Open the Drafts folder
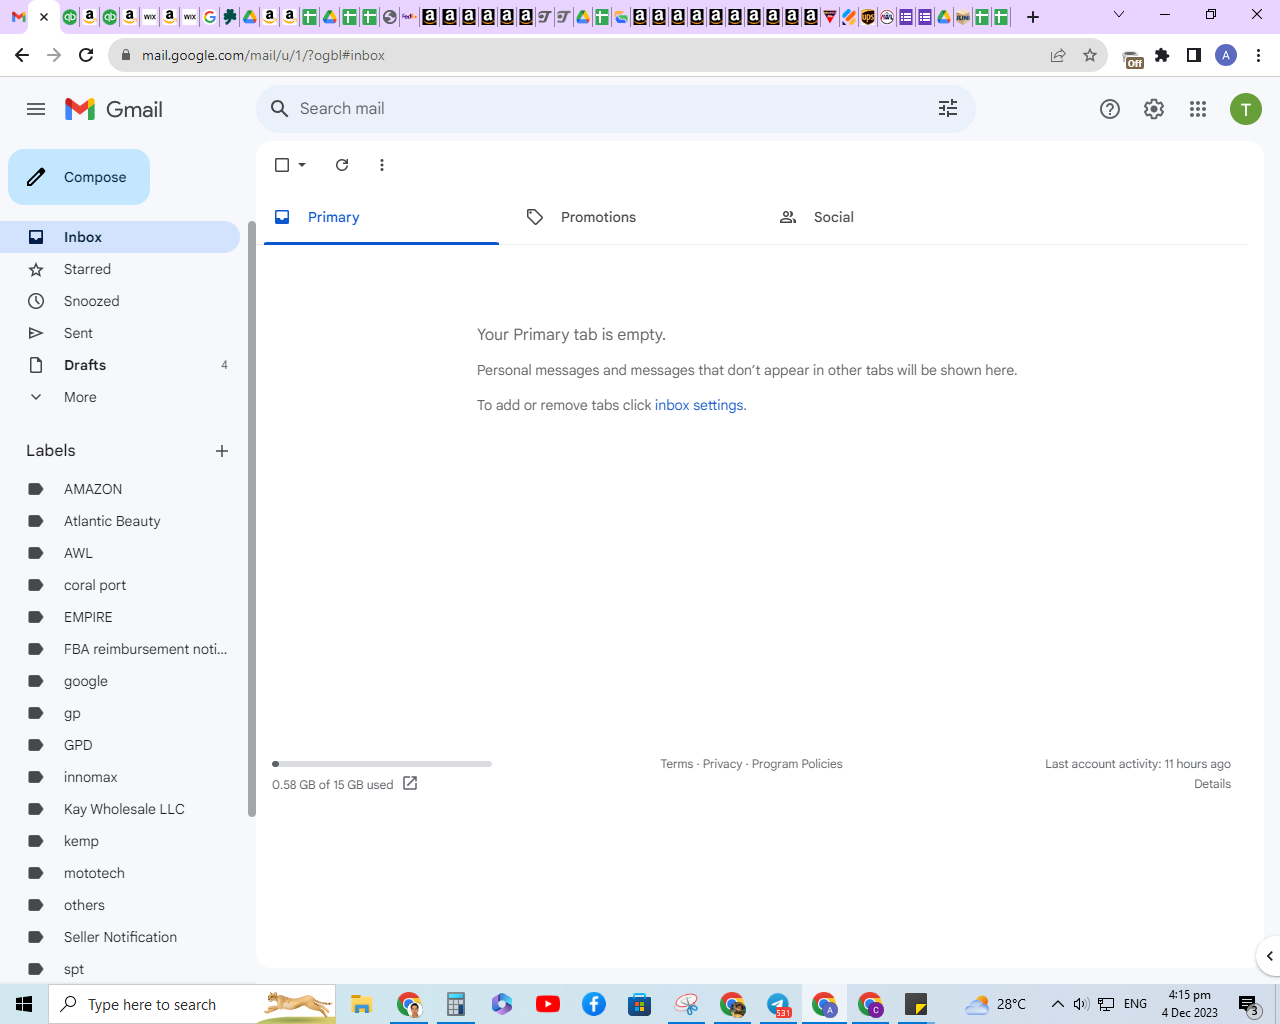This screenshot has width=1280, height=1024. 120,365
